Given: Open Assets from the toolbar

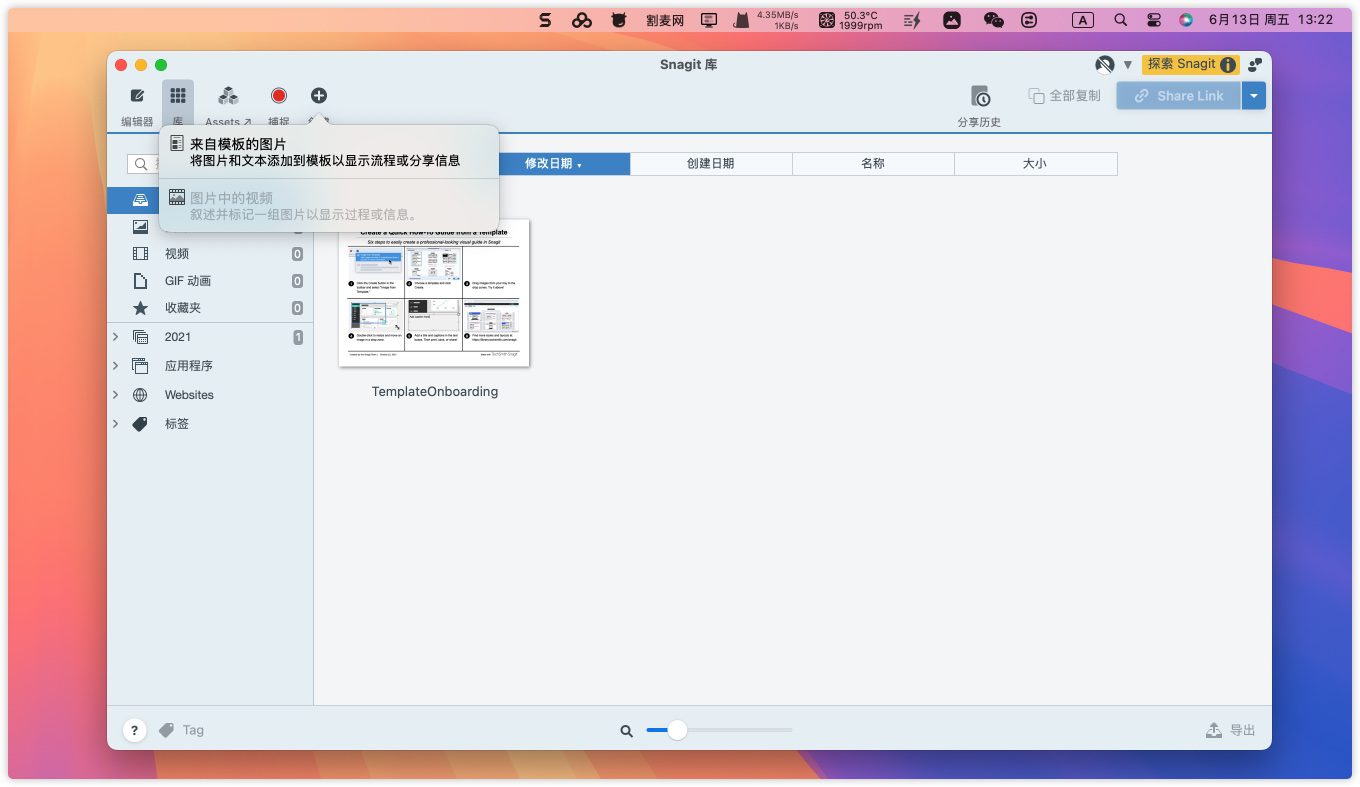Looking at the screenshot, I should tap(228, 97).
